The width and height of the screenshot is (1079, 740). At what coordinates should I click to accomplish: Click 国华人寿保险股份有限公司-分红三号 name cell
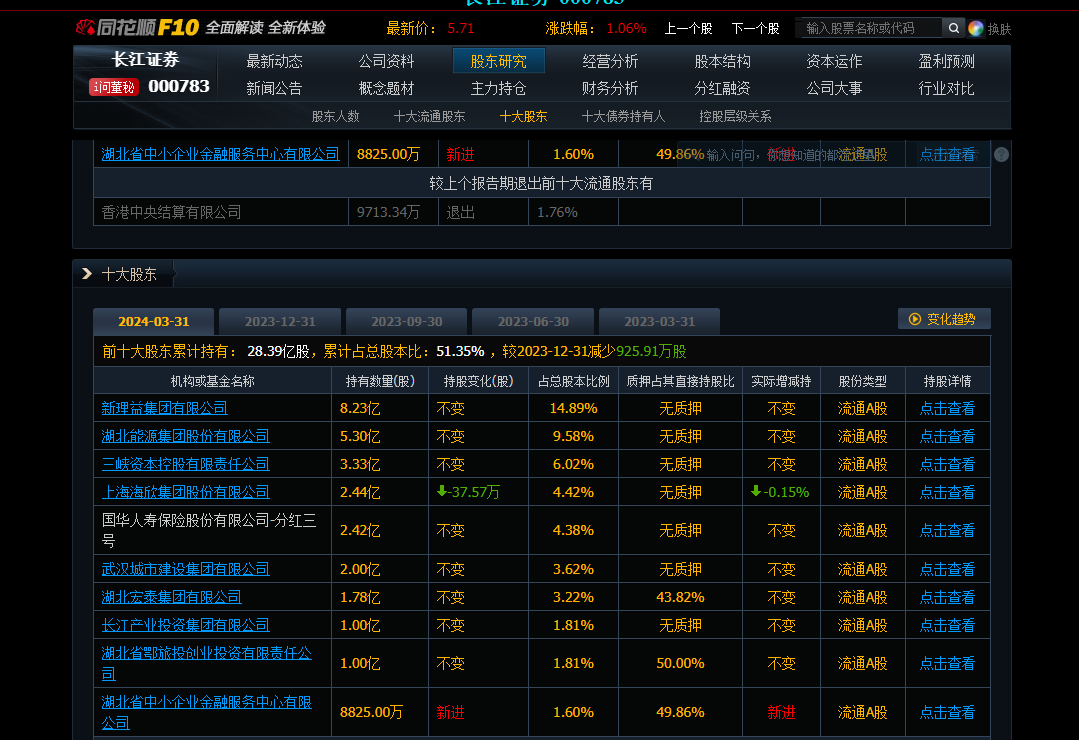[213, 530]
